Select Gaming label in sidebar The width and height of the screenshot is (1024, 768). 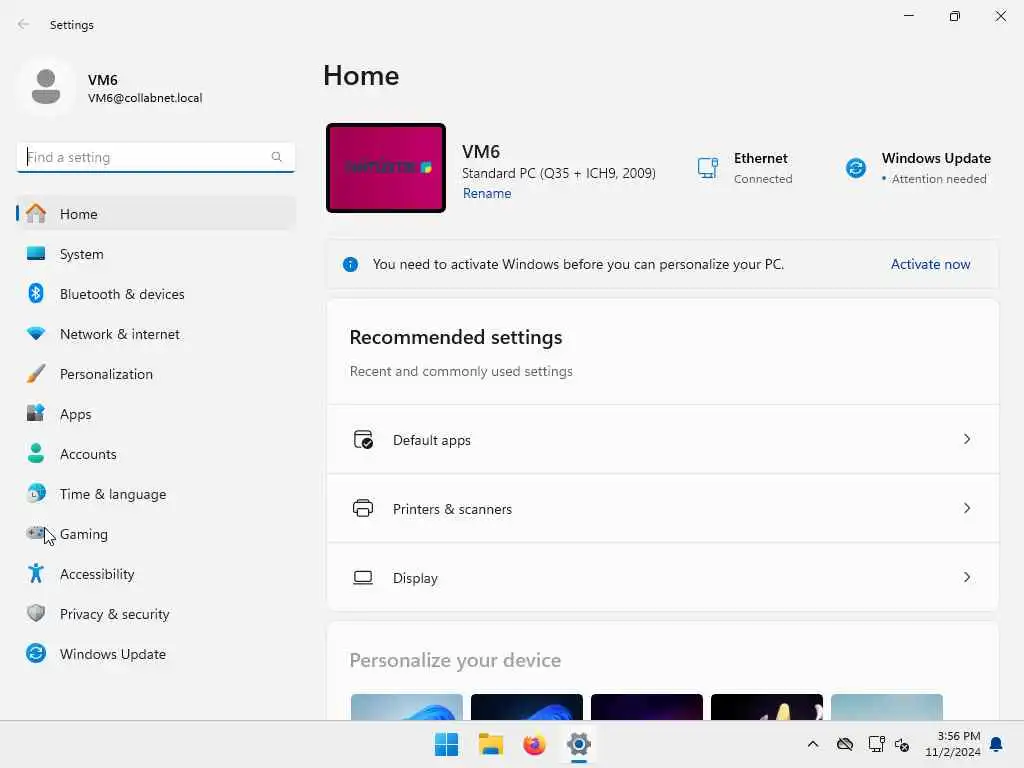[x=84, y=534]
